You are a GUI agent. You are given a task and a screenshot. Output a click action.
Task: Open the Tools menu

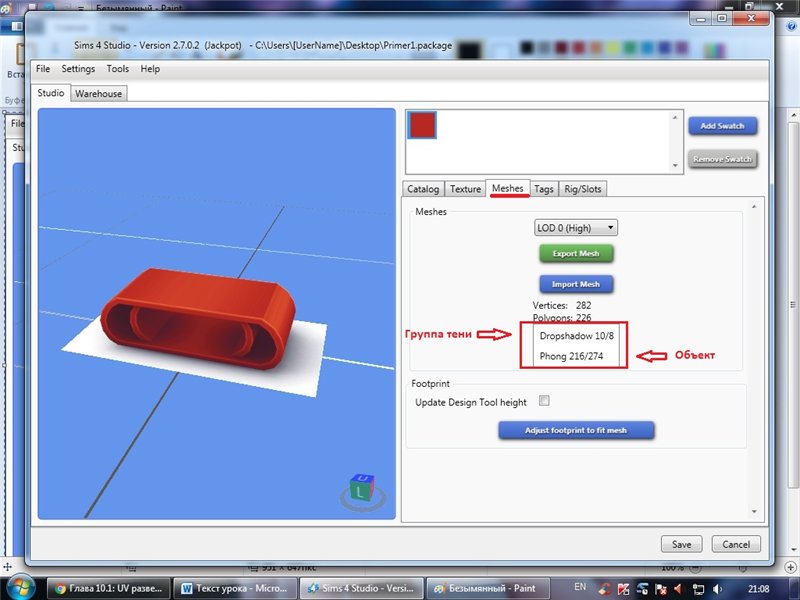click(x=118, y=69)
